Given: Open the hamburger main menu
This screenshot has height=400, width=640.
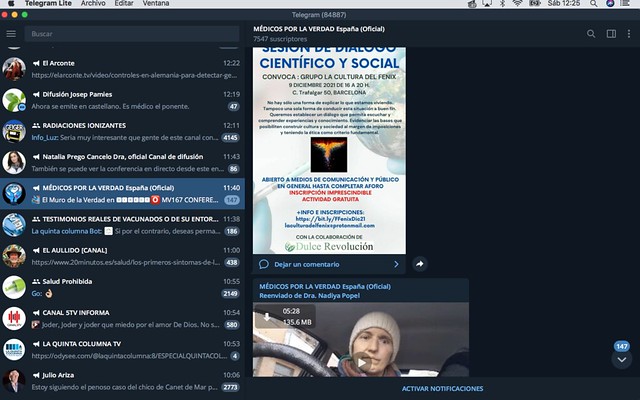Looking at the screenshot, I should coord(11,34).
